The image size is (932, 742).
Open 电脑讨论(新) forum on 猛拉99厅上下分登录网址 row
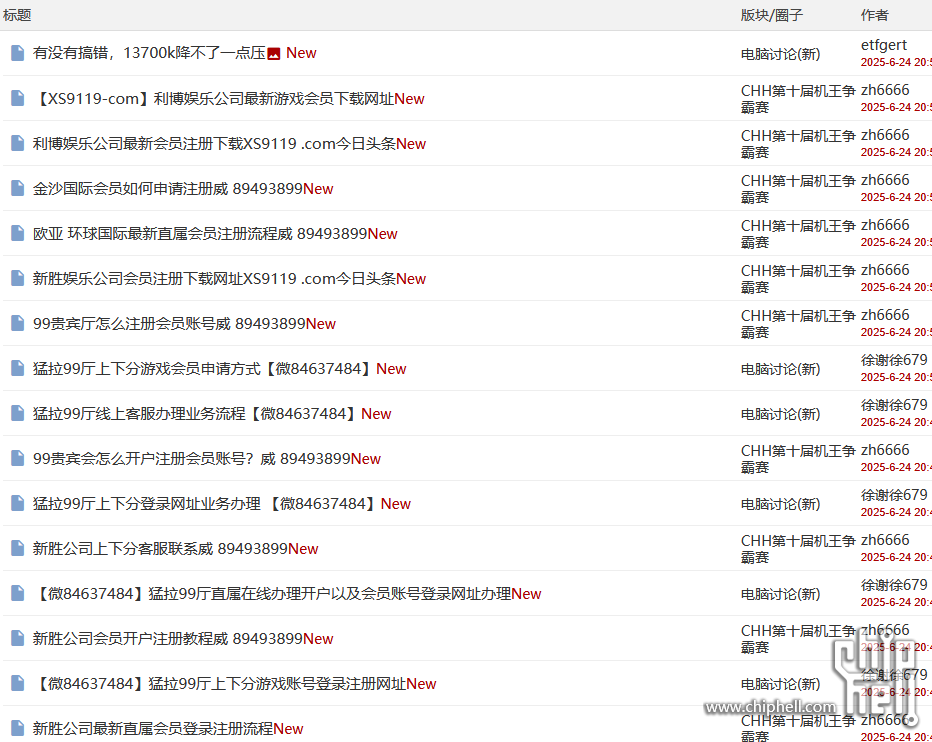pos(780,504)
